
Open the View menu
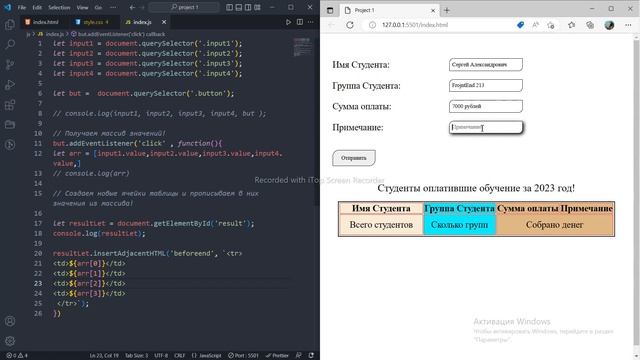coord(82,7)
